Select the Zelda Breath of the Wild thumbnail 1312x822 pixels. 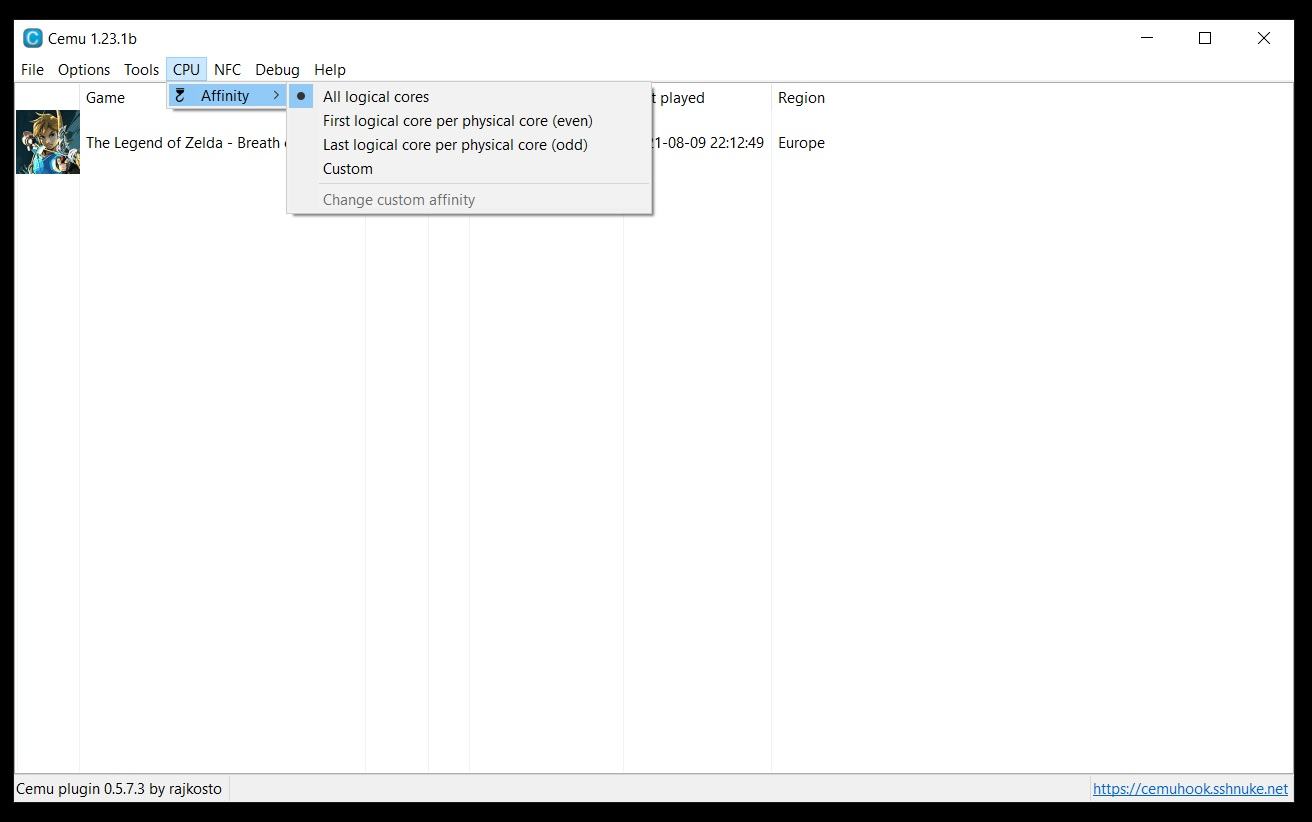pos(47,142)
